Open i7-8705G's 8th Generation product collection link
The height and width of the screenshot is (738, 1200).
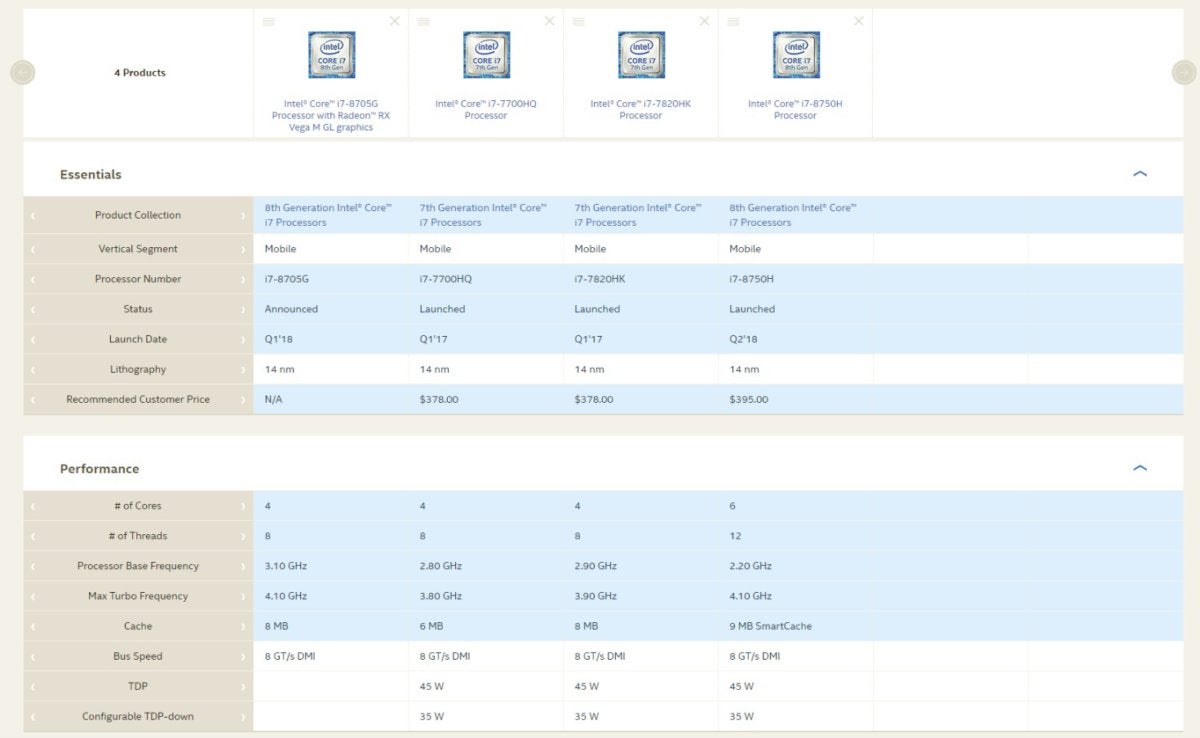(328, 215)
